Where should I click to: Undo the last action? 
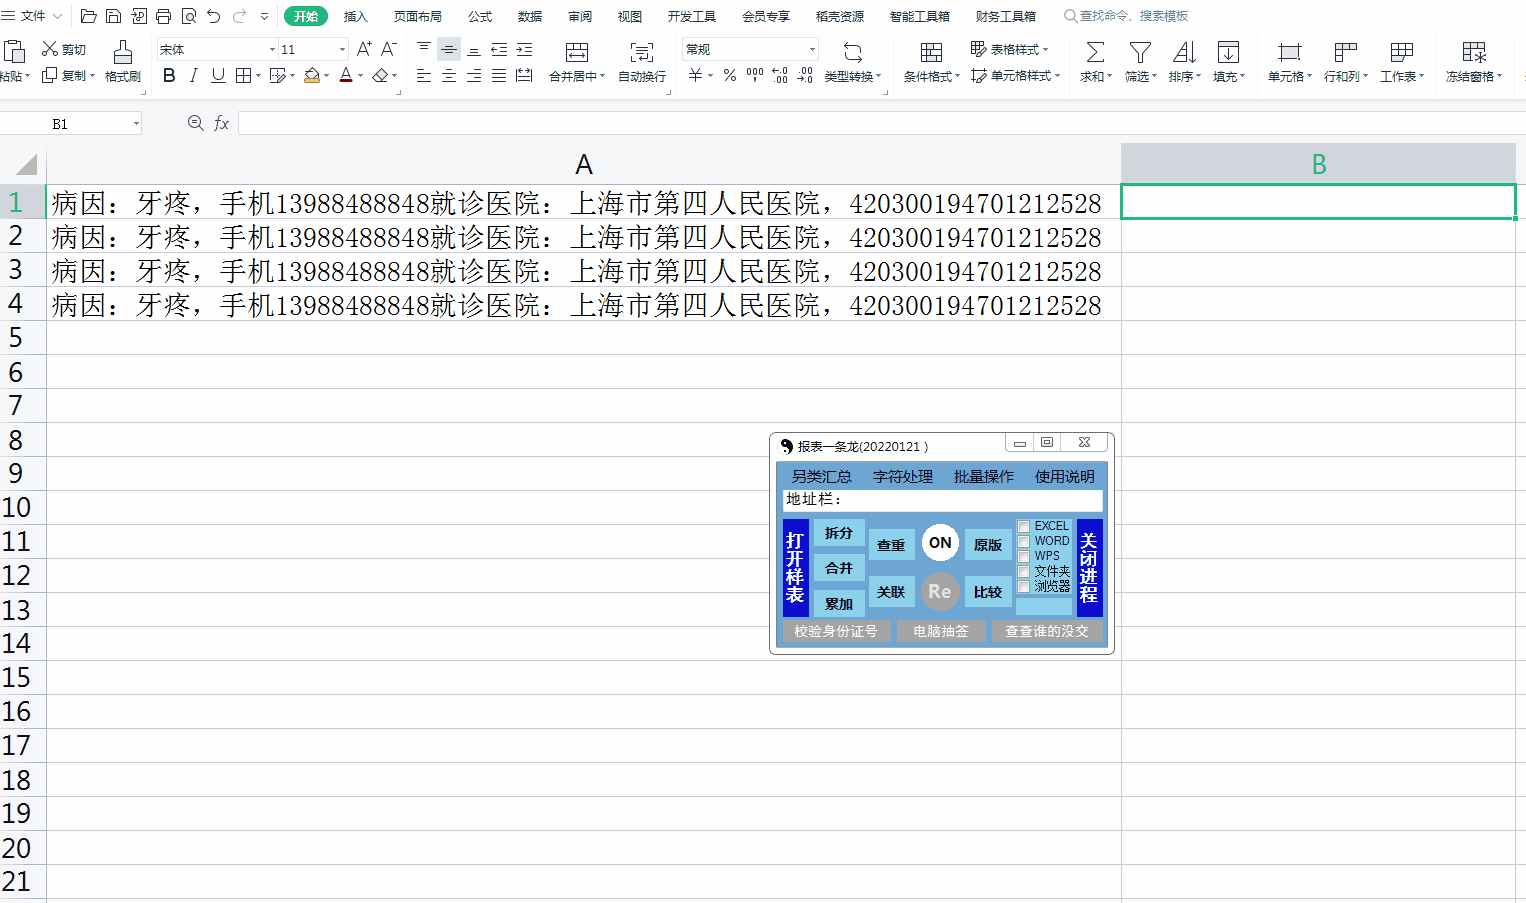pyautogui.click(x=213, y=16)
